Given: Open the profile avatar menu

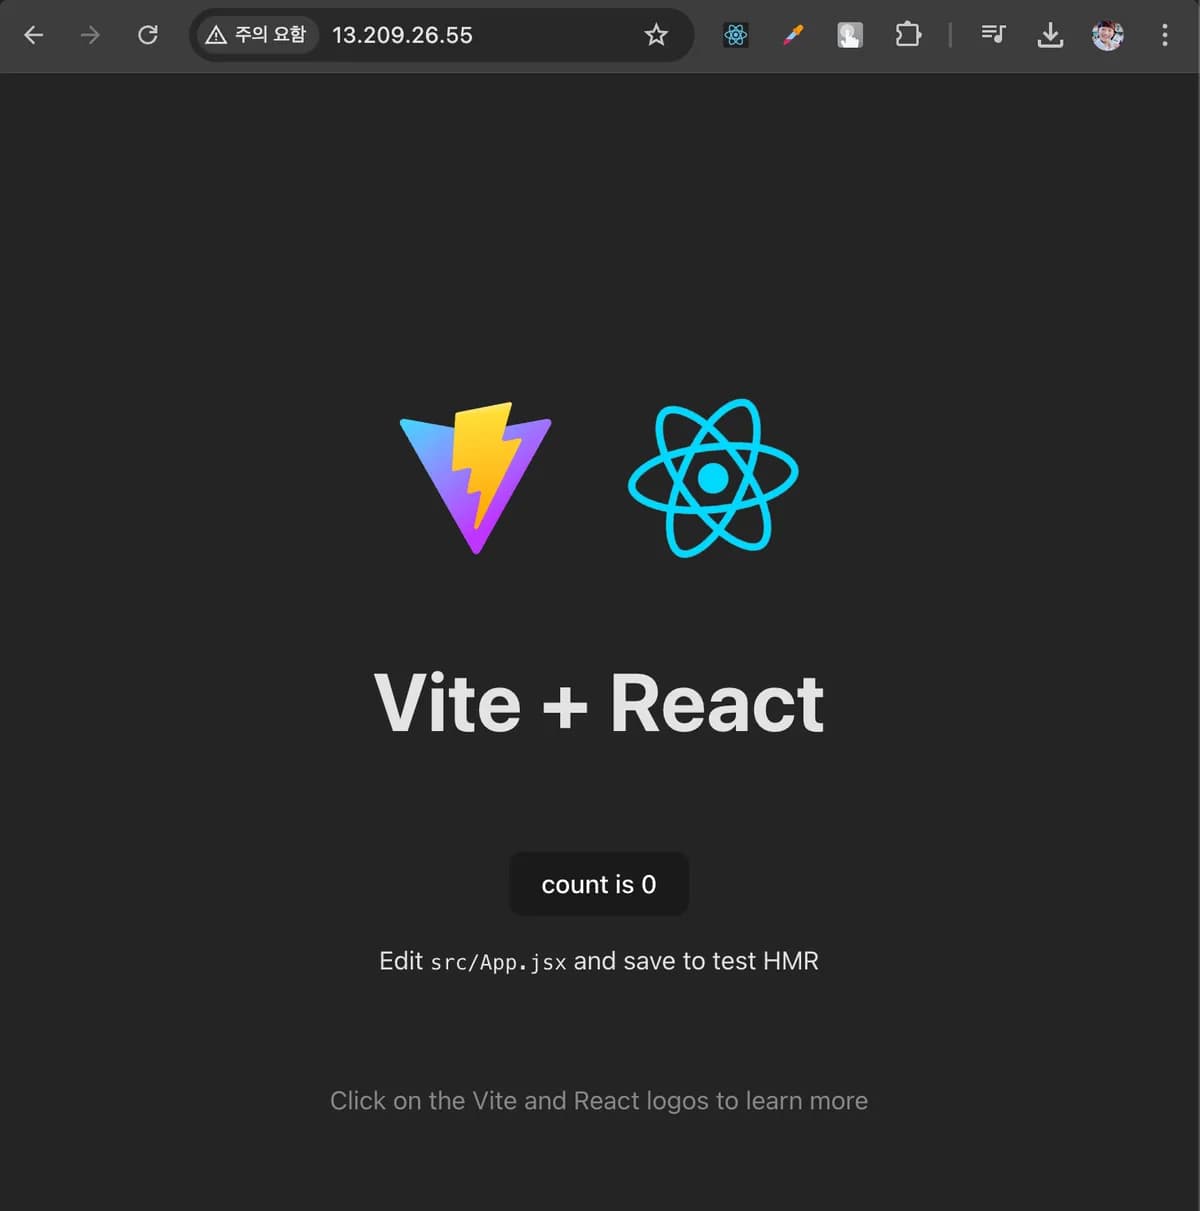Looking at the screenshot, I should point(1107,35).
